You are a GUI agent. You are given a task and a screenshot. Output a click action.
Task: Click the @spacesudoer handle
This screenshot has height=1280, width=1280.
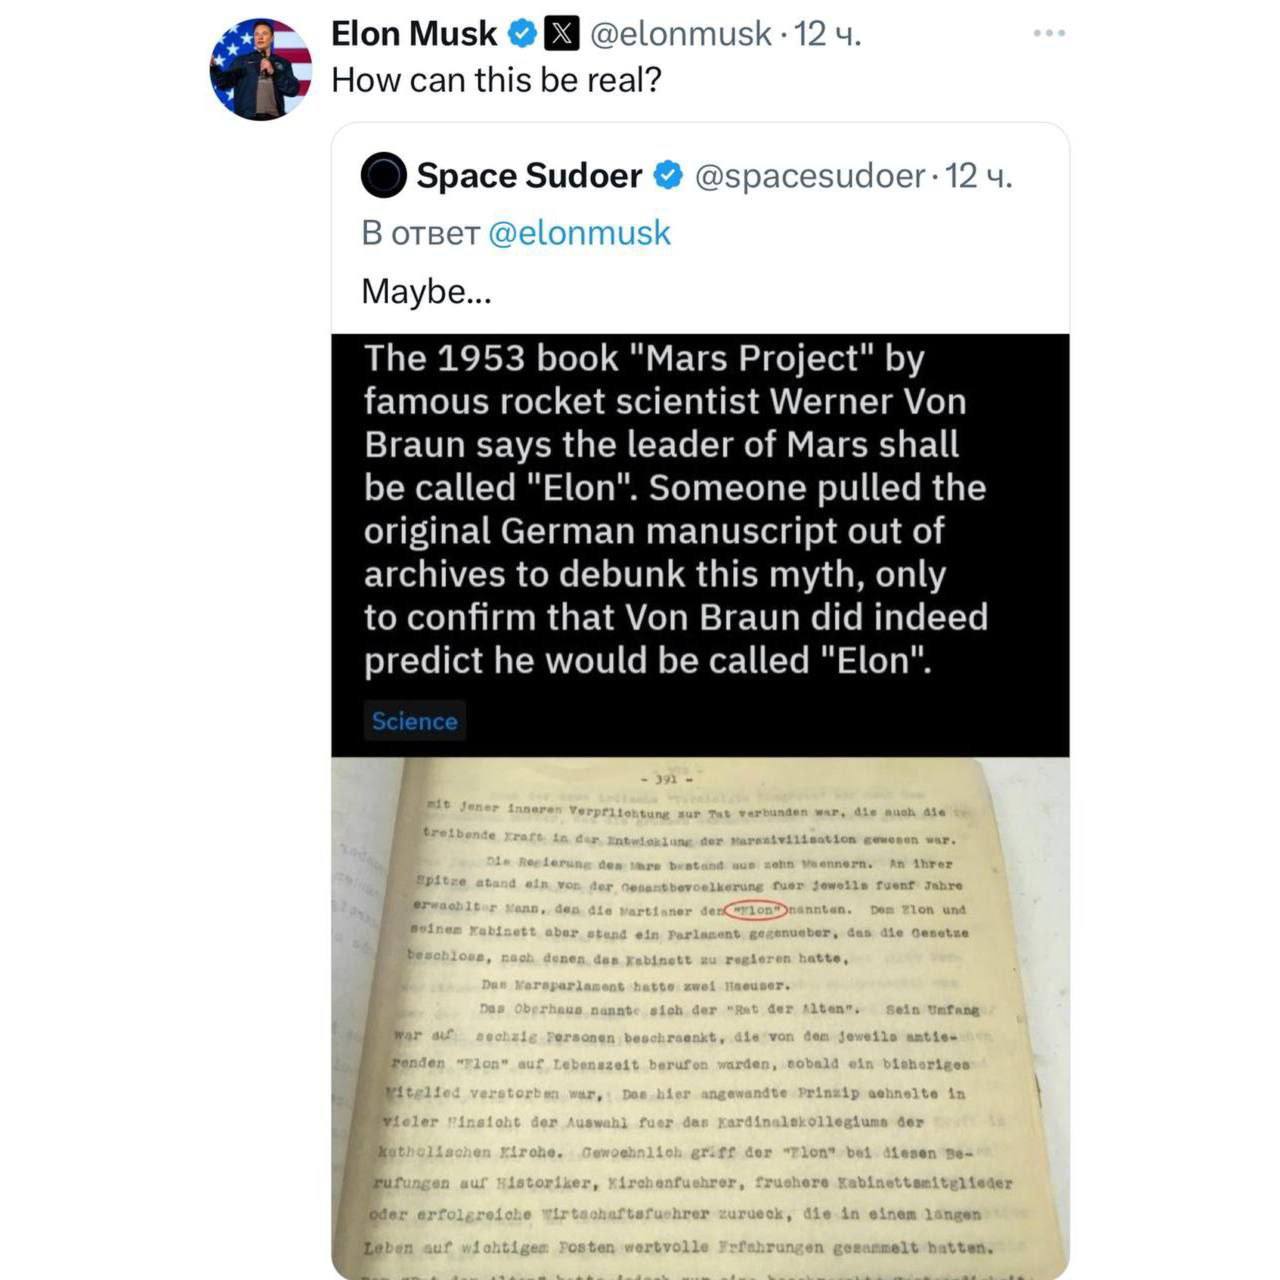pyautogui.click(x=809, y=176)
